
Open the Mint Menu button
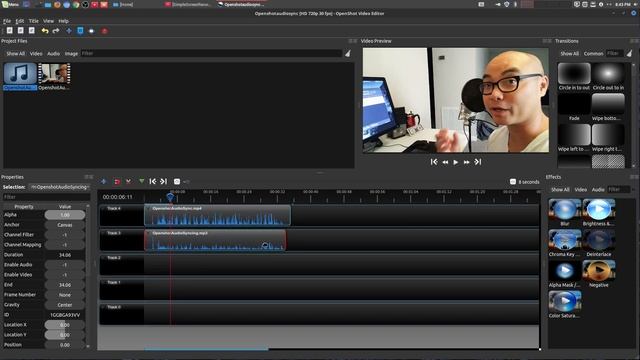point(11,4)
